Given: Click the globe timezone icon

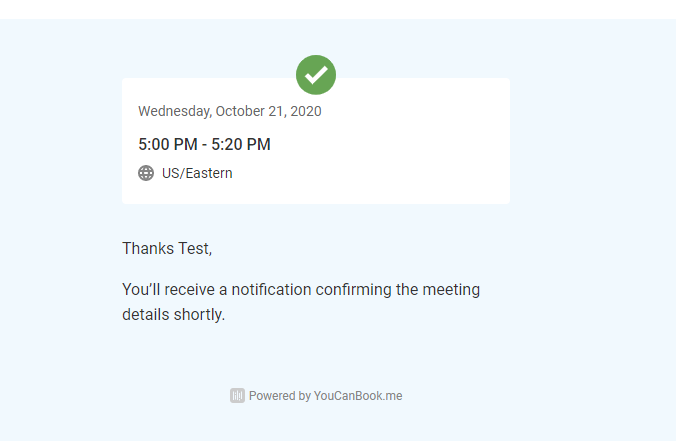Looking at the screenshot, I should pyautogui.click(x=146, y=173).
